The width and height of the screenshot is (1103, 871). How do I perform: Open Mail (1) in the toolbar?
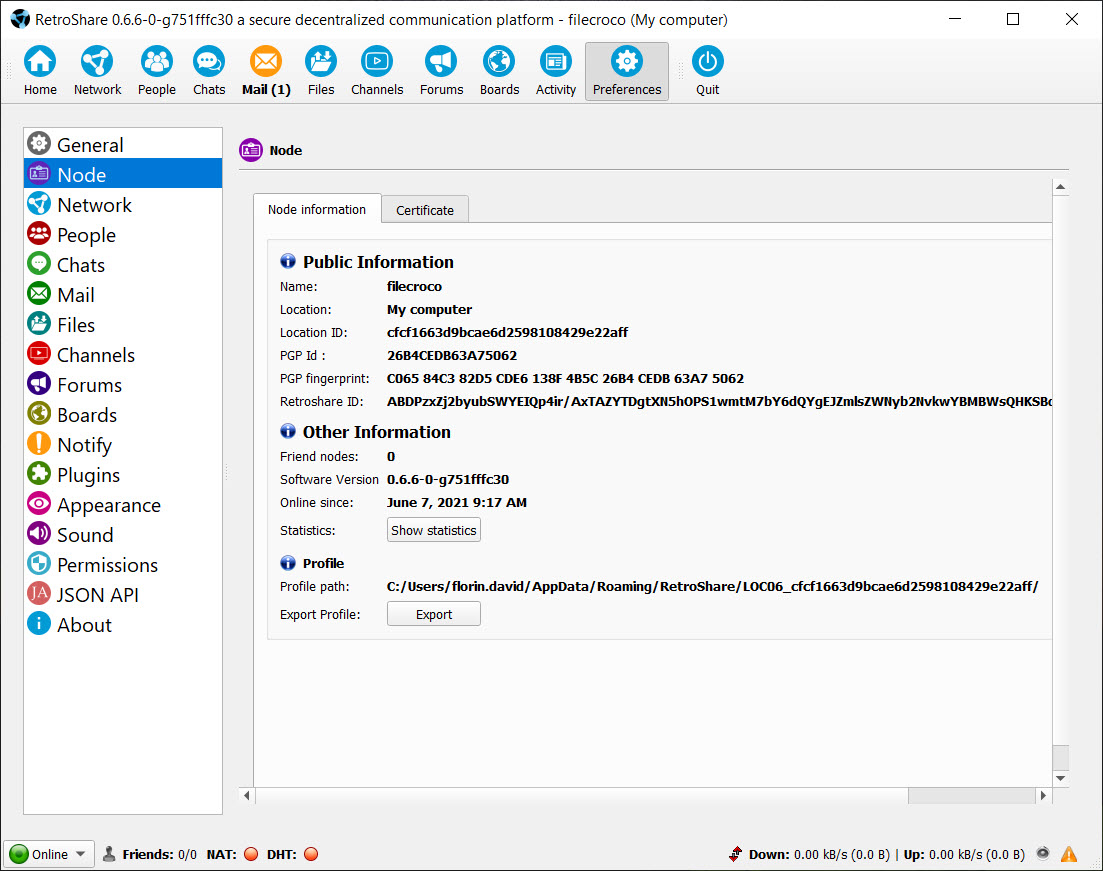pyautogui.click(x=266, y=70)
